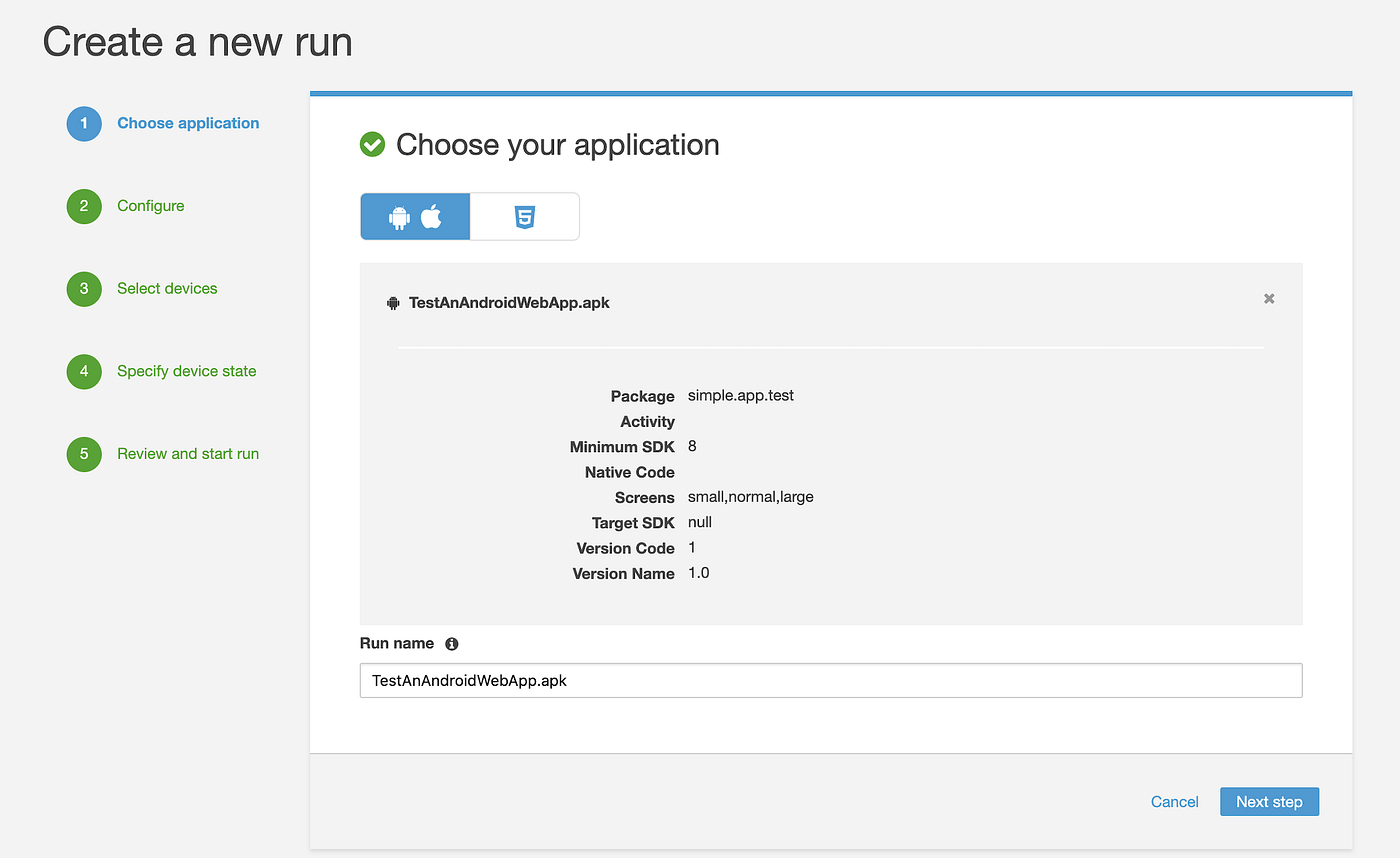Navigate to the Configure step

pyautogui.click(x=150, y=206)
